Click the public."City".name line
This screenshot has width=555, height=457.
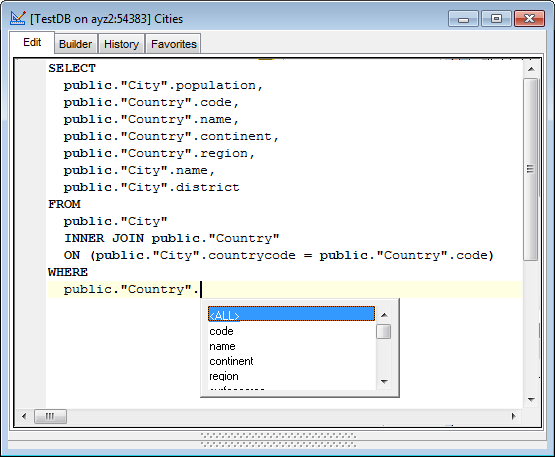point(139,170)
